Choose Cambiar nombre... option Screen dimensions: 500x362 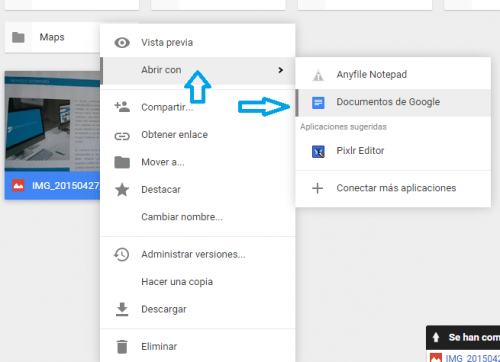[198, 217]
